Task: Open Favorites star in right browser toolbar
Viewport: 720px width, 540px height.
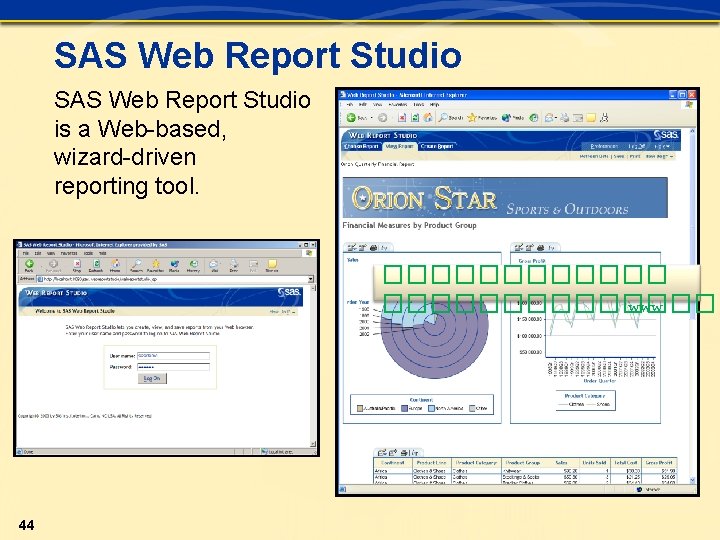Action: (x=472, y=118)
